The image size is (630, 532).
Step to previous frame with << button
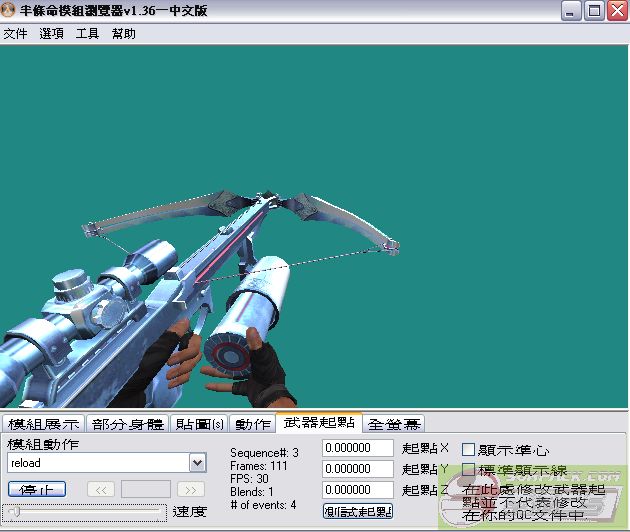100,489
